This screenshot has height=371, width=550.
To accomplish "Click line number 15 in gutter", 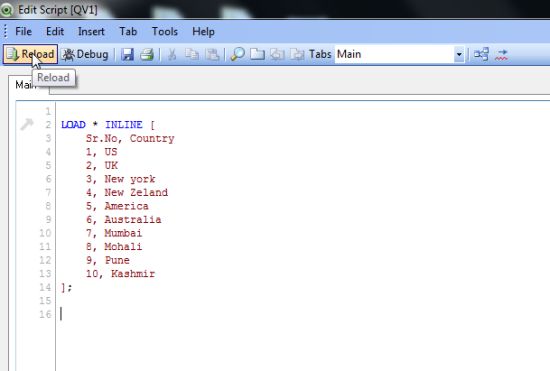I will [x=45, y=301].
